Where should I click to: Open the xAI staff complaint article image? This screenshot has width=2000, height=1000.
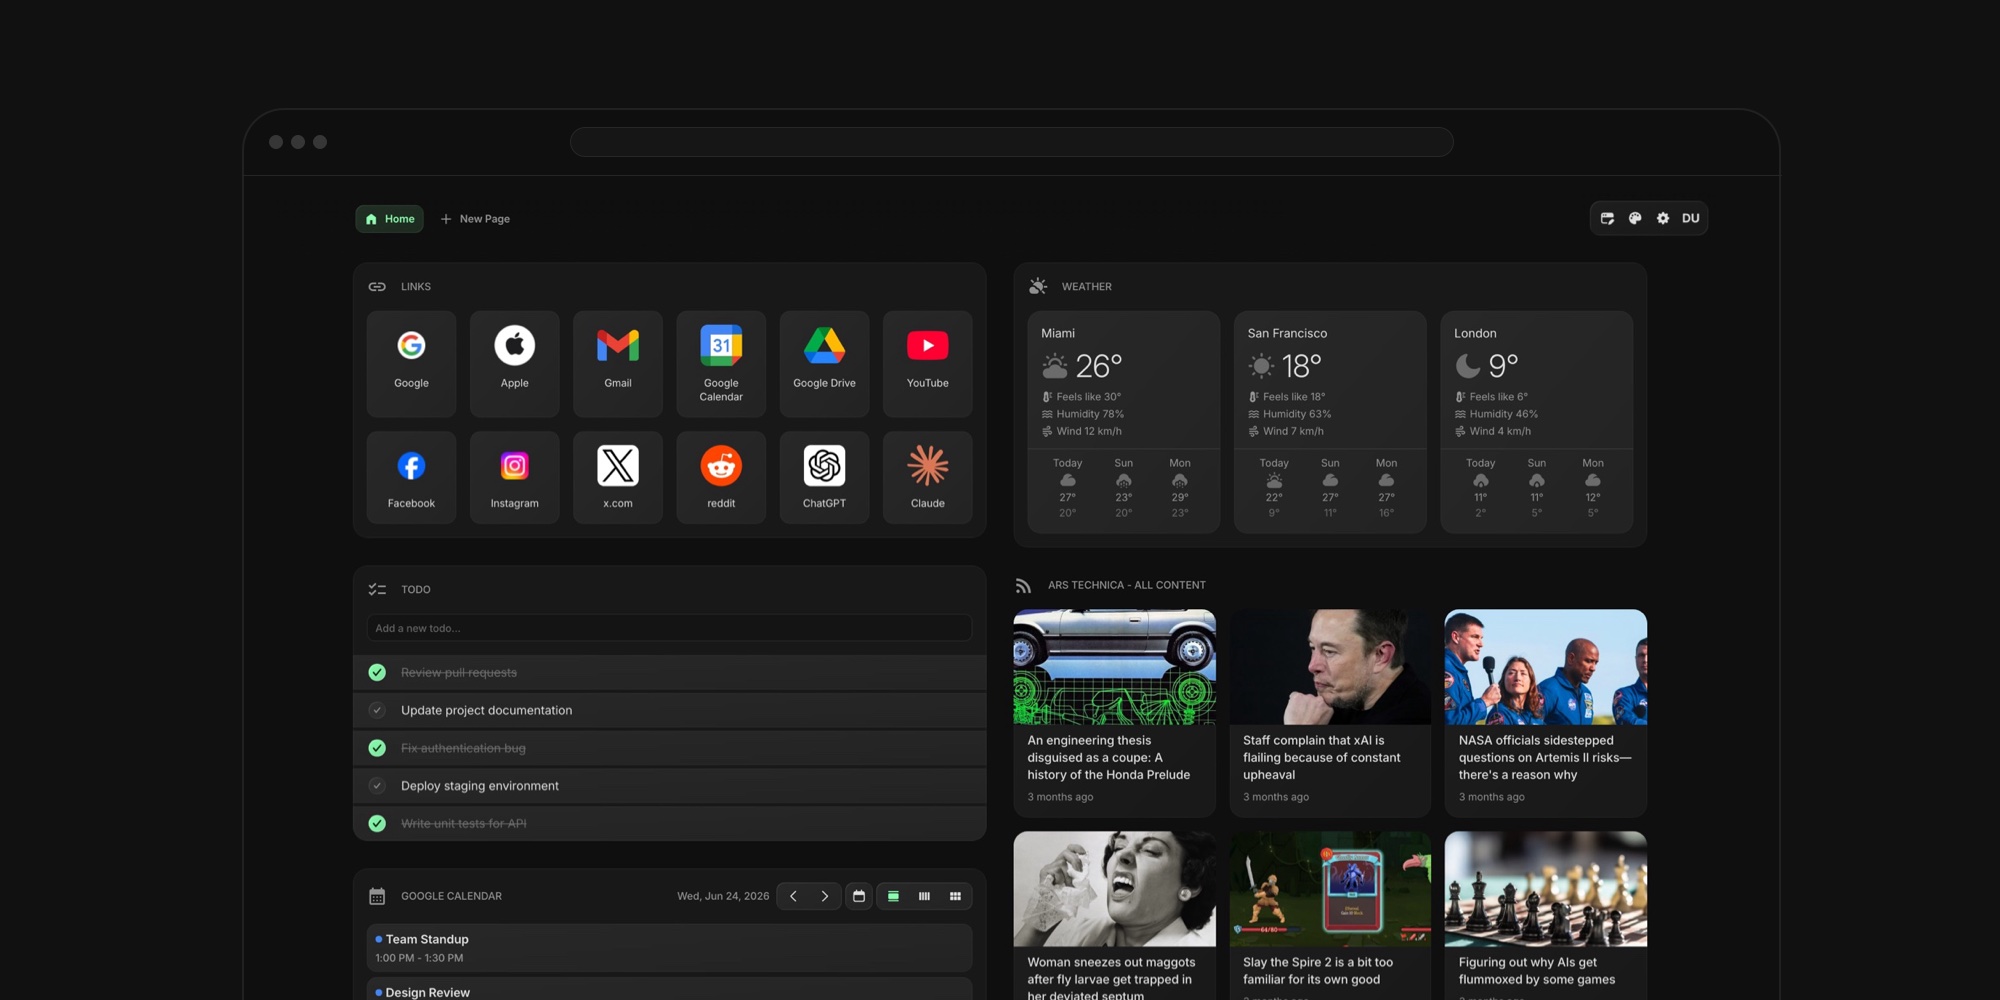tap(1330, 667)
